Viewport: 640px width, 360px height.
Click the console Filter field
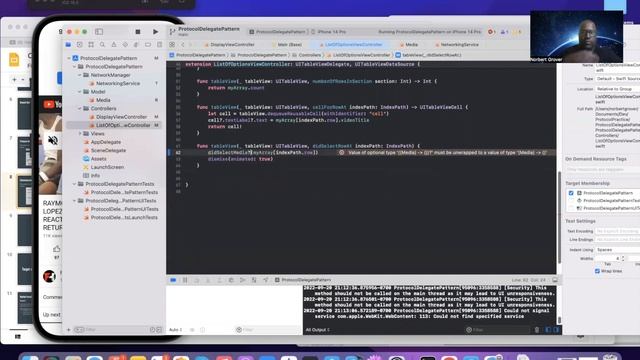pyautogui.click(x=498, y=330)
